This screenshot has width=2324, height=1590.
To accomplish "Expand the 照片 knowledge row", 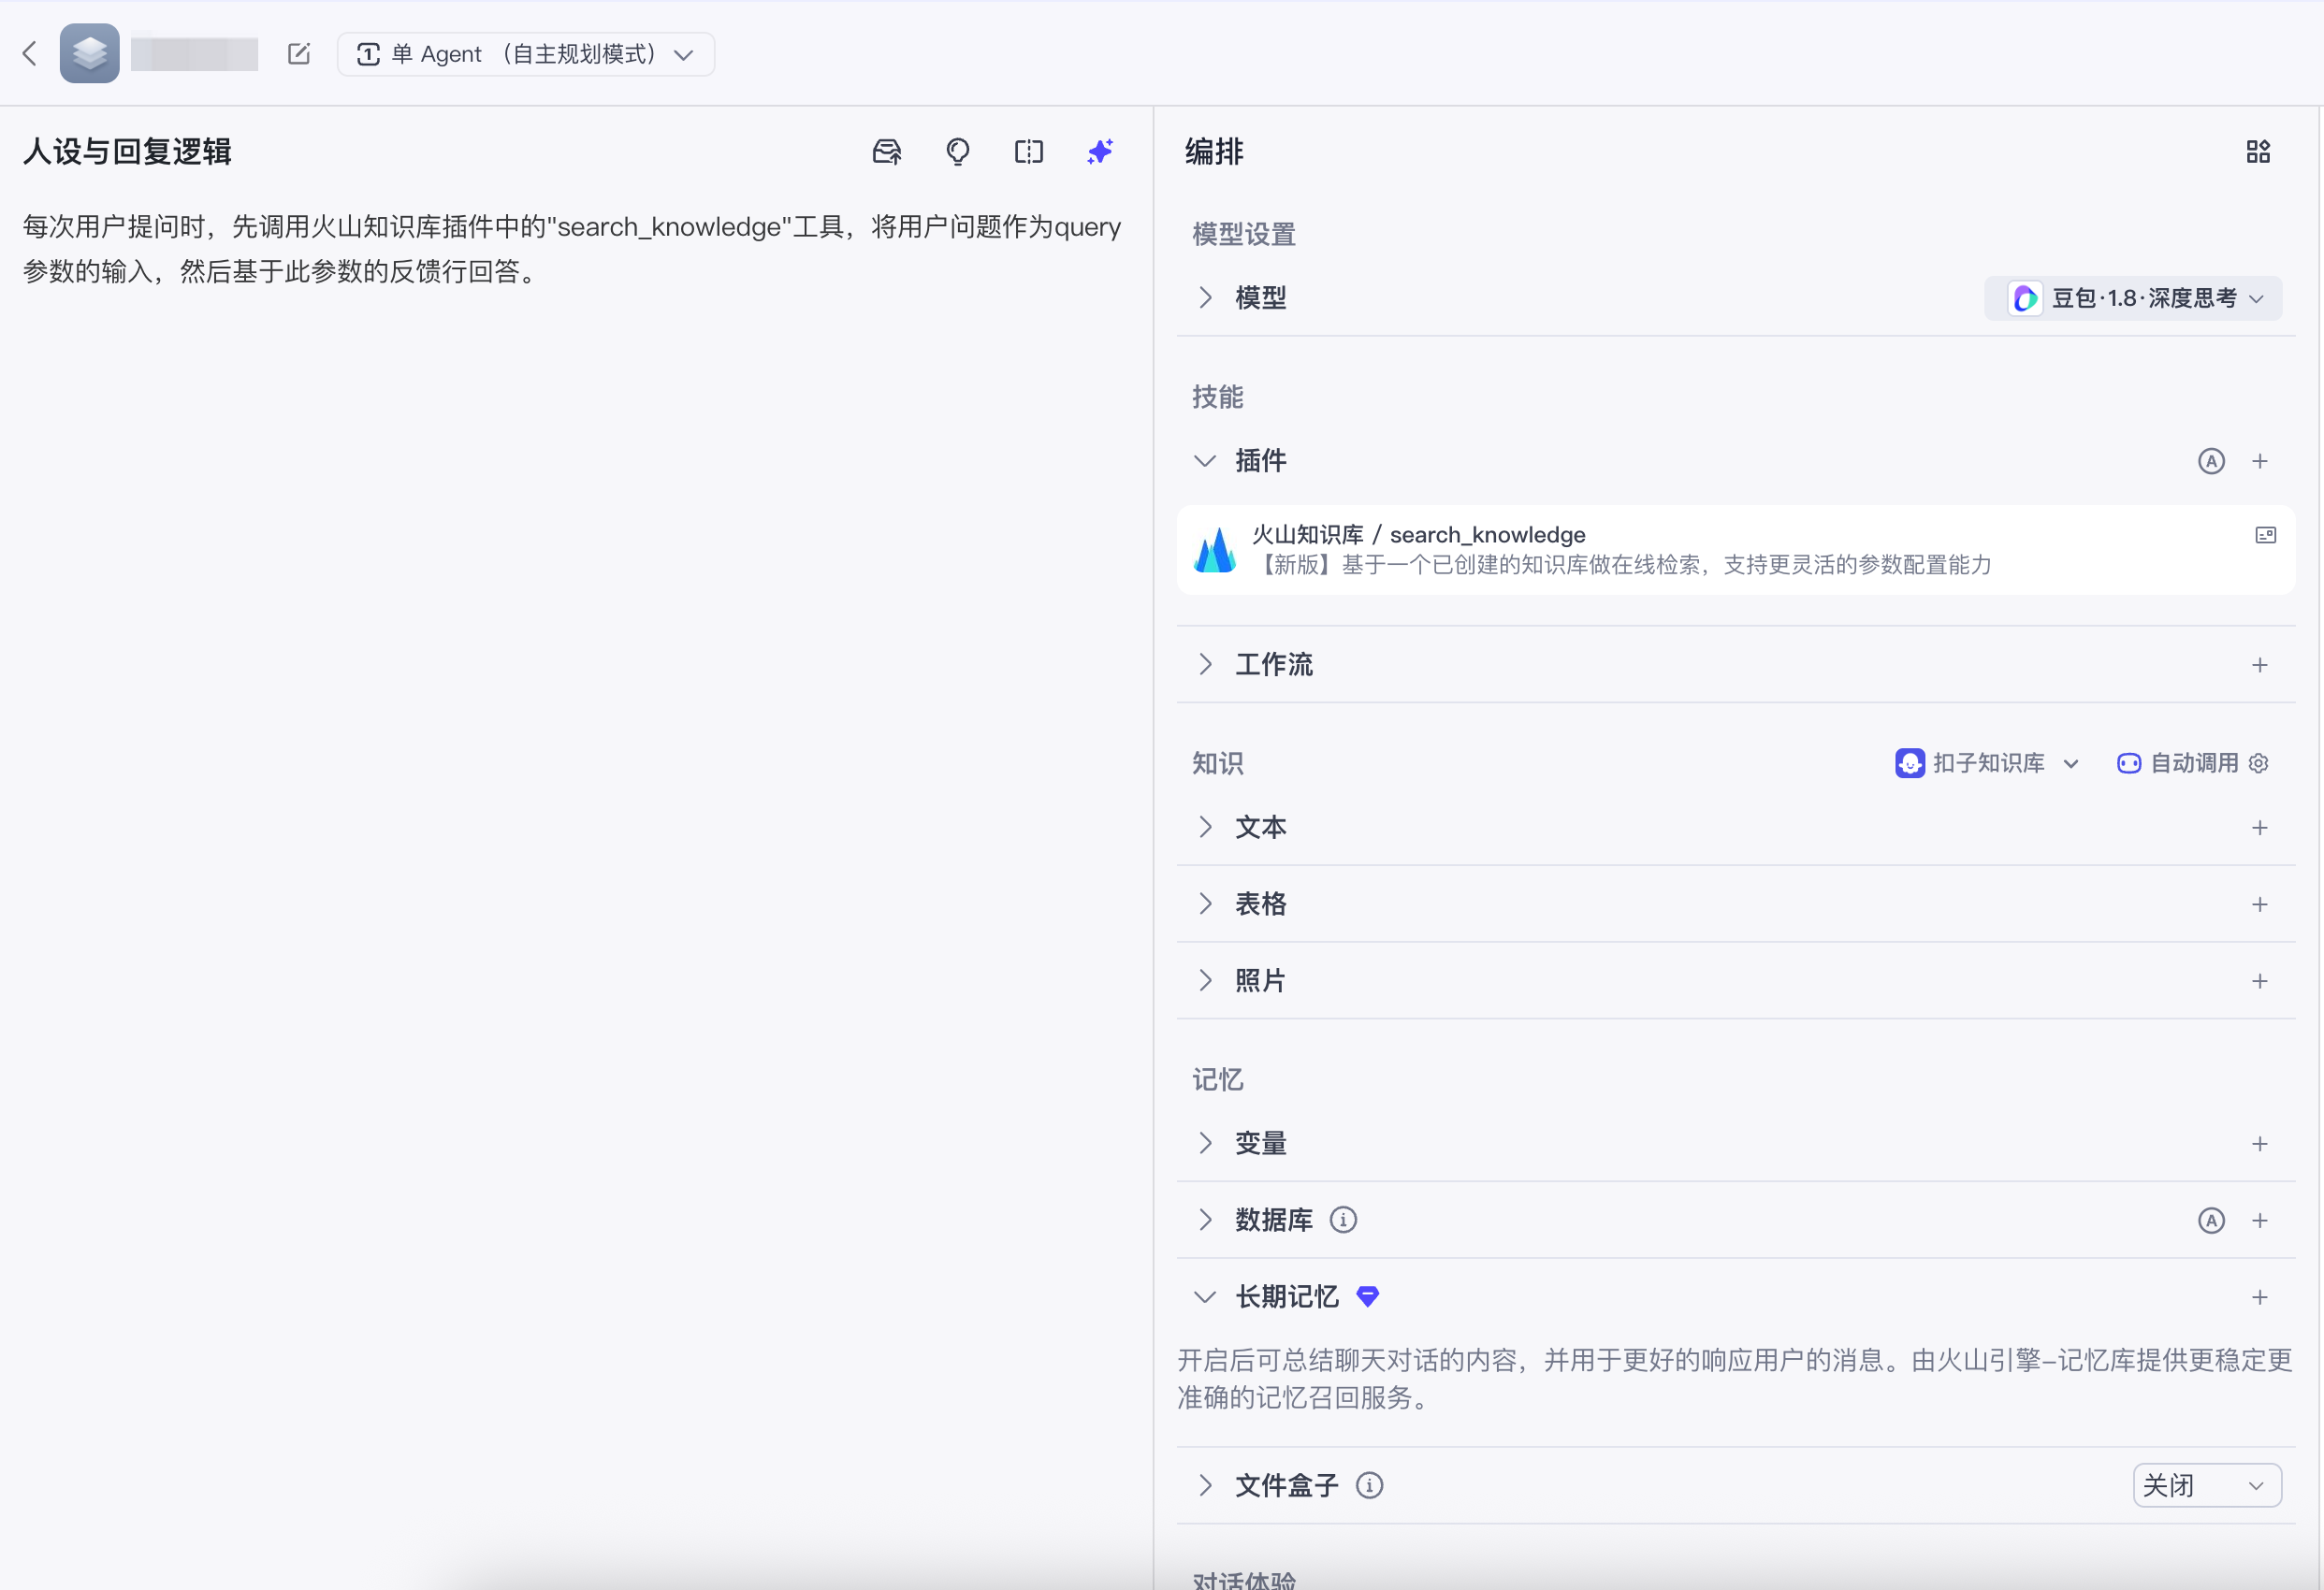I will pyautogui.click(x=1206, y=981).
